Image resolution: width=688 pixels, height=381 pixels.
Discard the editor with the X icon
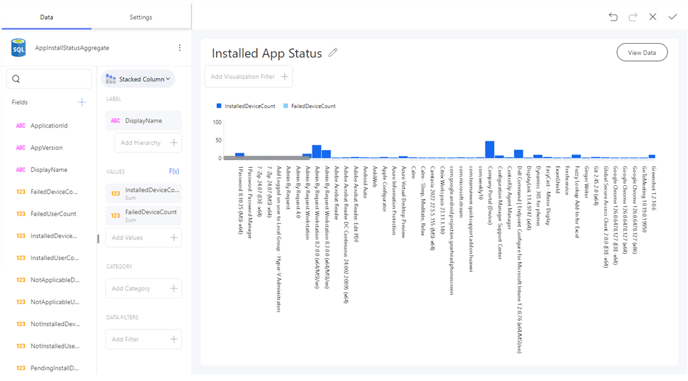tap(653, 17)
